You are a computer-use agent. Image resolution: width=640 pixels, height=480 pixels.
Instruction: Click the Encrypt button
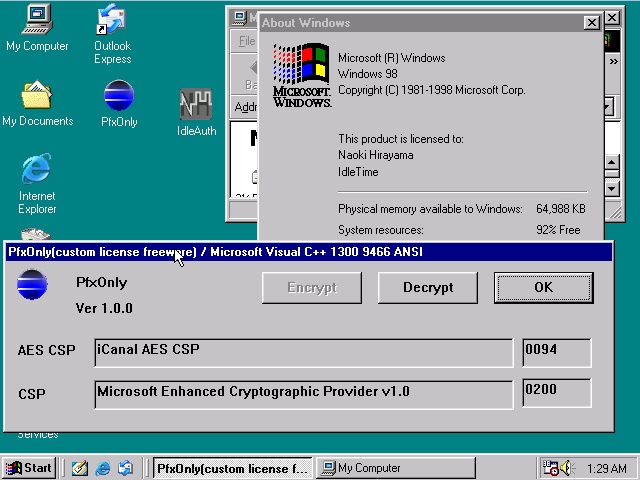click(x=312, y=288)
